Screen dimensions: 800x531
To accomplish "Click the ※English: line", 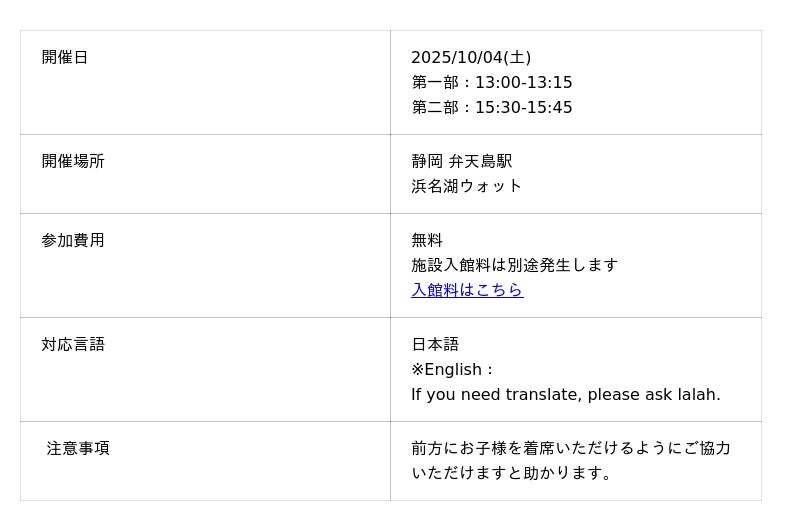I will [452, 370].
